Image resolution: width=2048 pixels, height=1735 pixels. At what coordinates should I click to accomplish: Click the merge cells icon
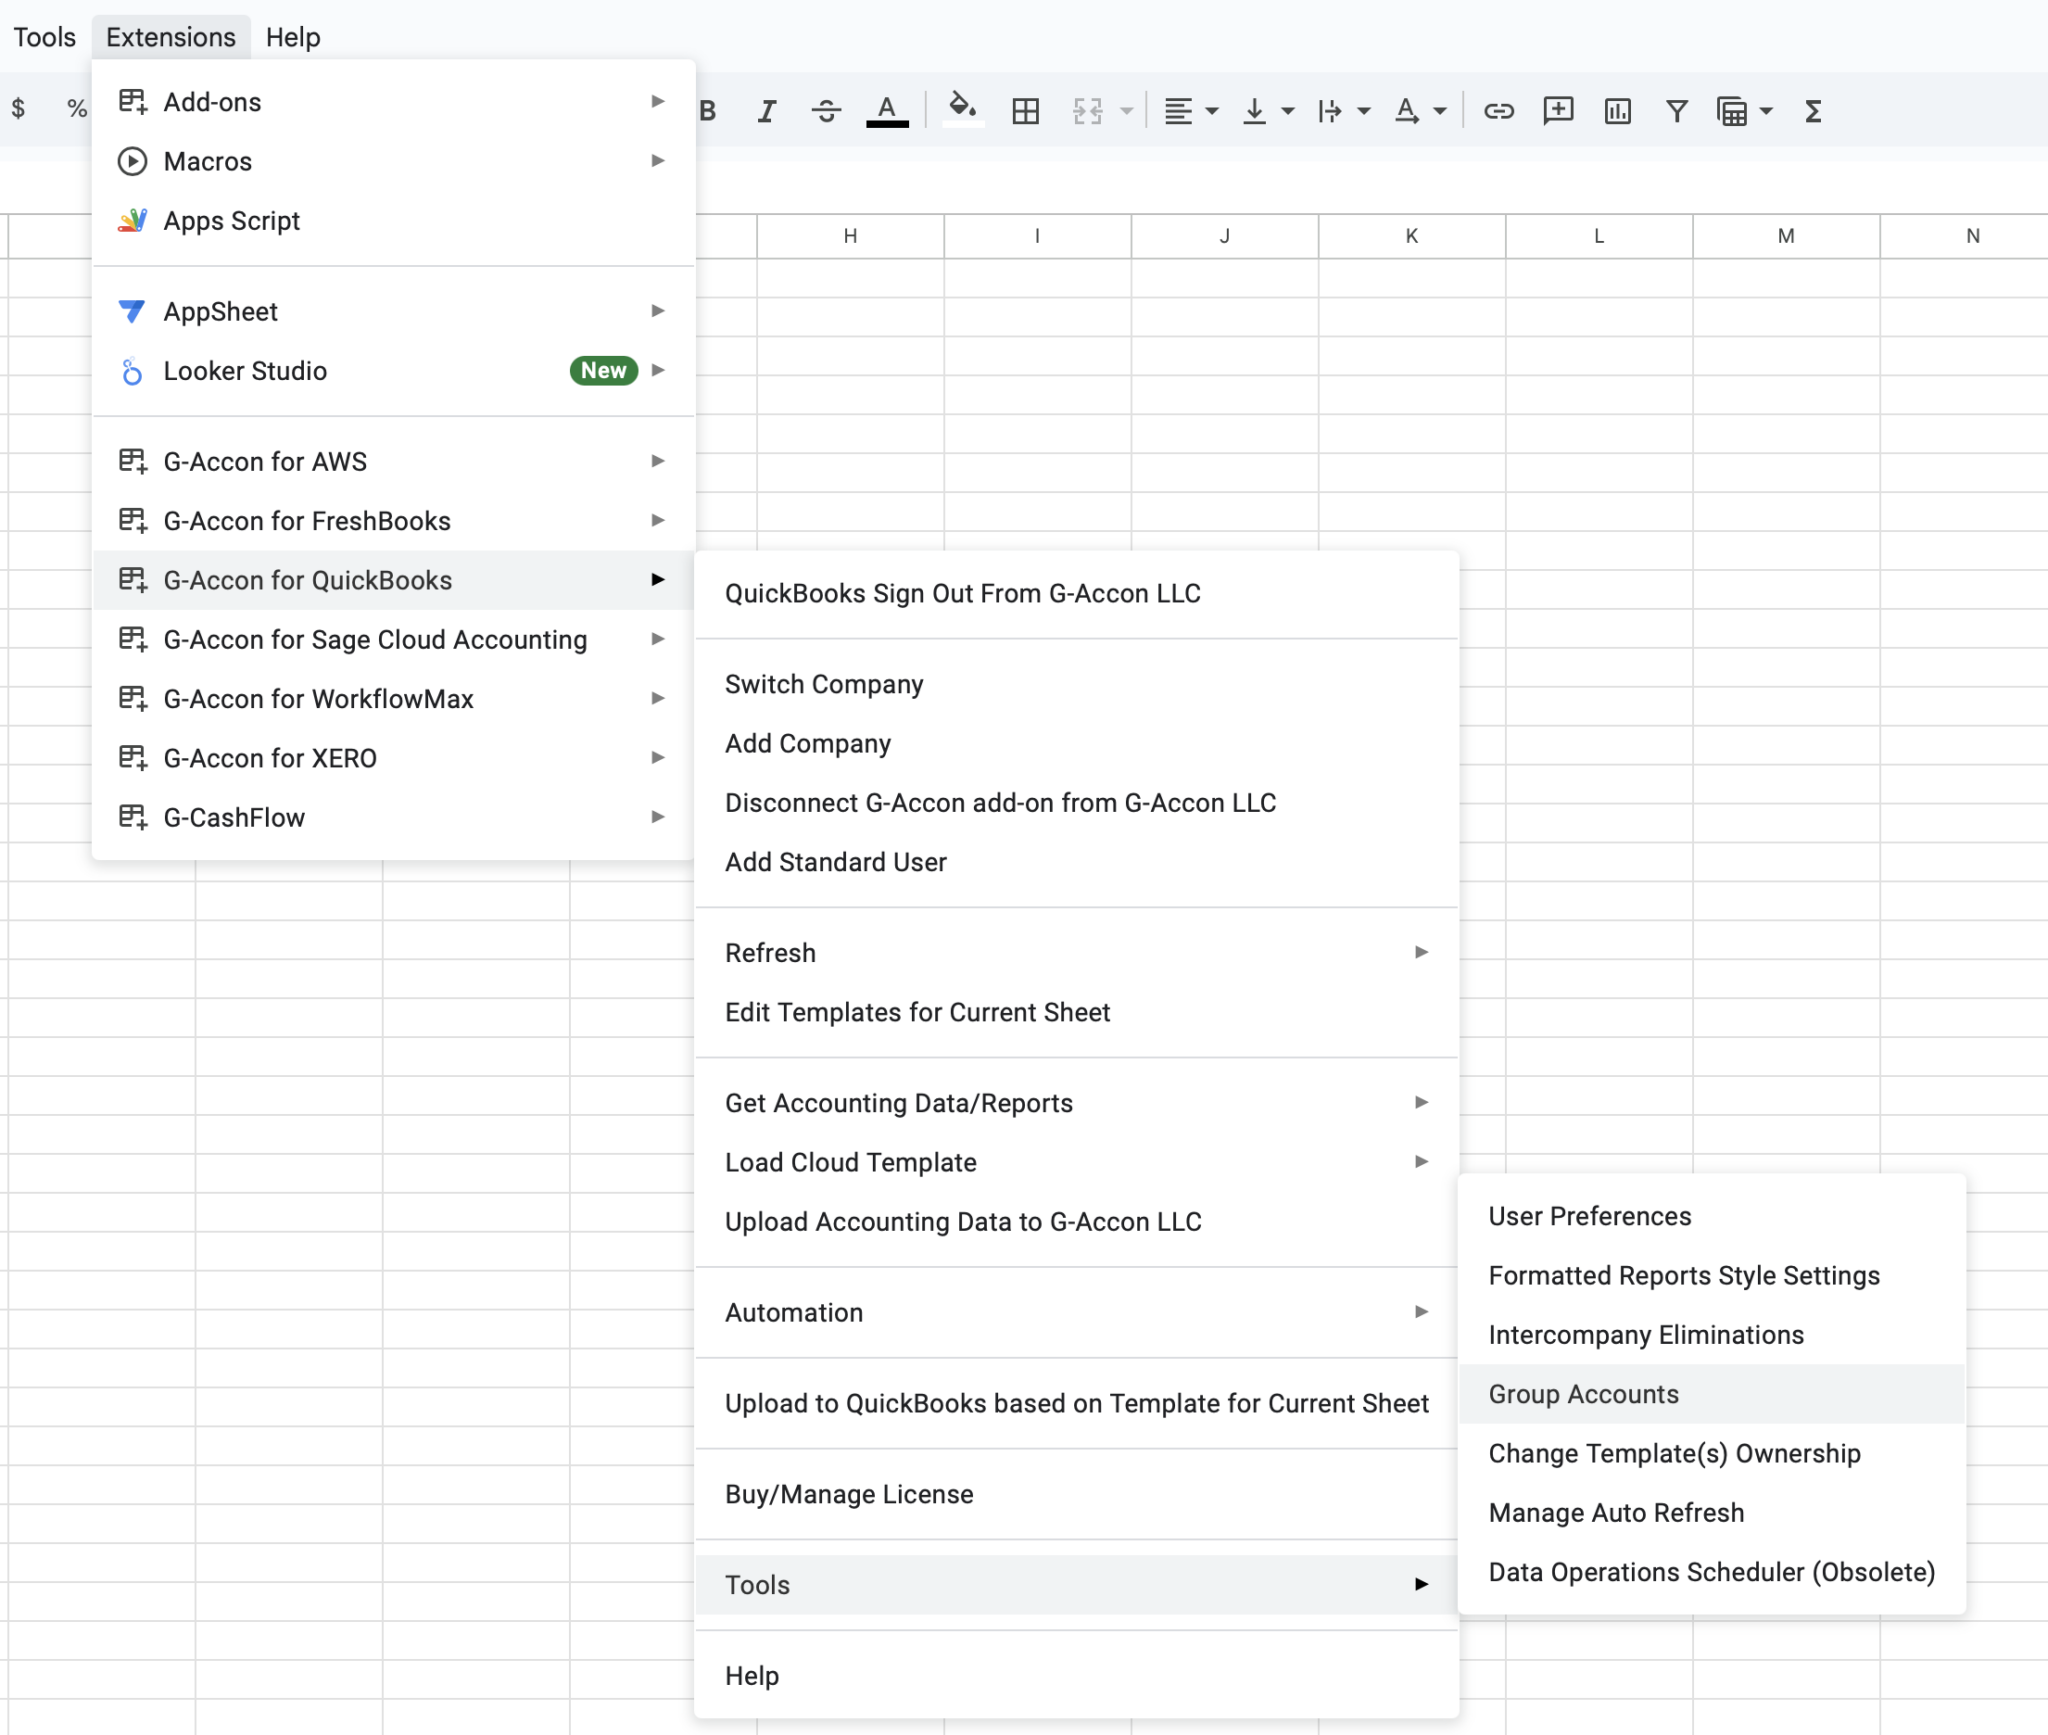coord(1088,111)
